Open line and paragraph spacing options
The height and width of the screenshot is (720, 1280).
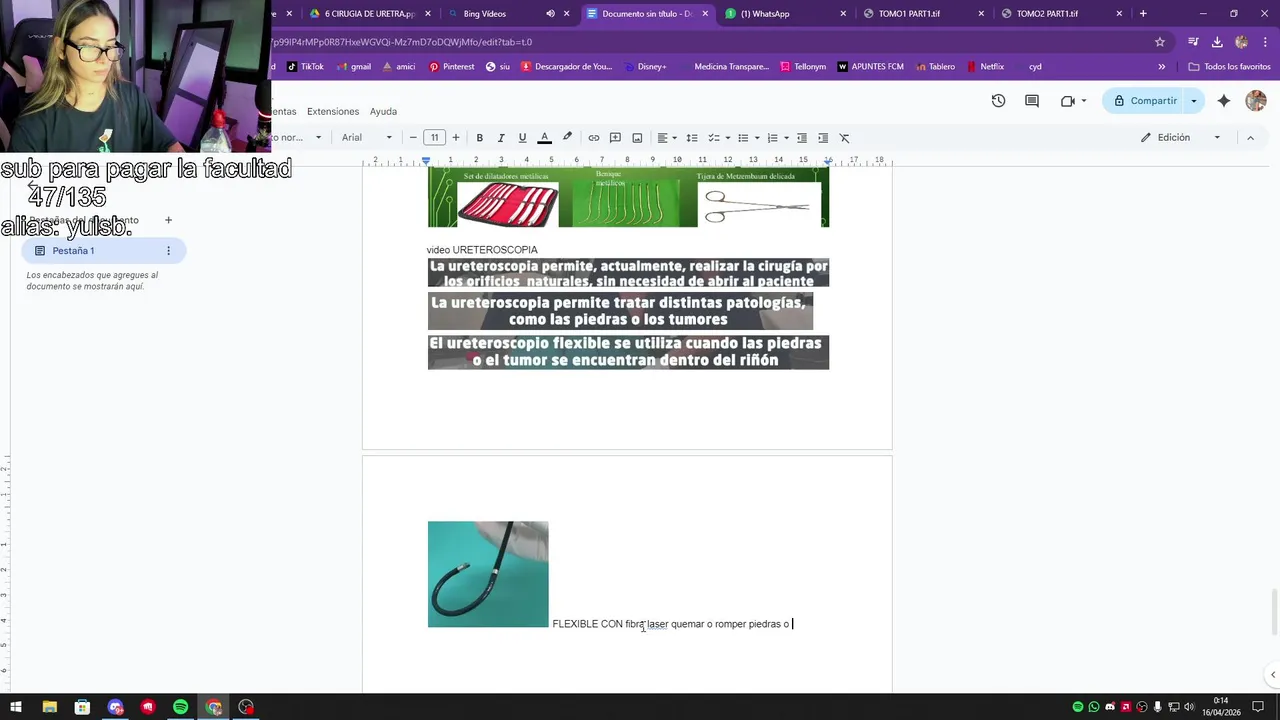(692, 138)
